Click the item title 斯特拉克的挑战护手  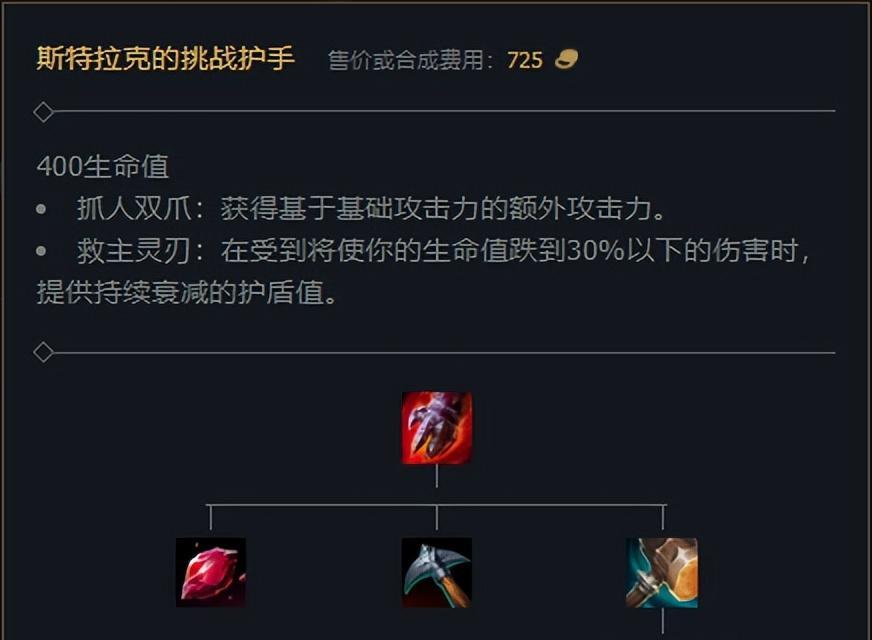pyautogui.click(x=165, y=58)
